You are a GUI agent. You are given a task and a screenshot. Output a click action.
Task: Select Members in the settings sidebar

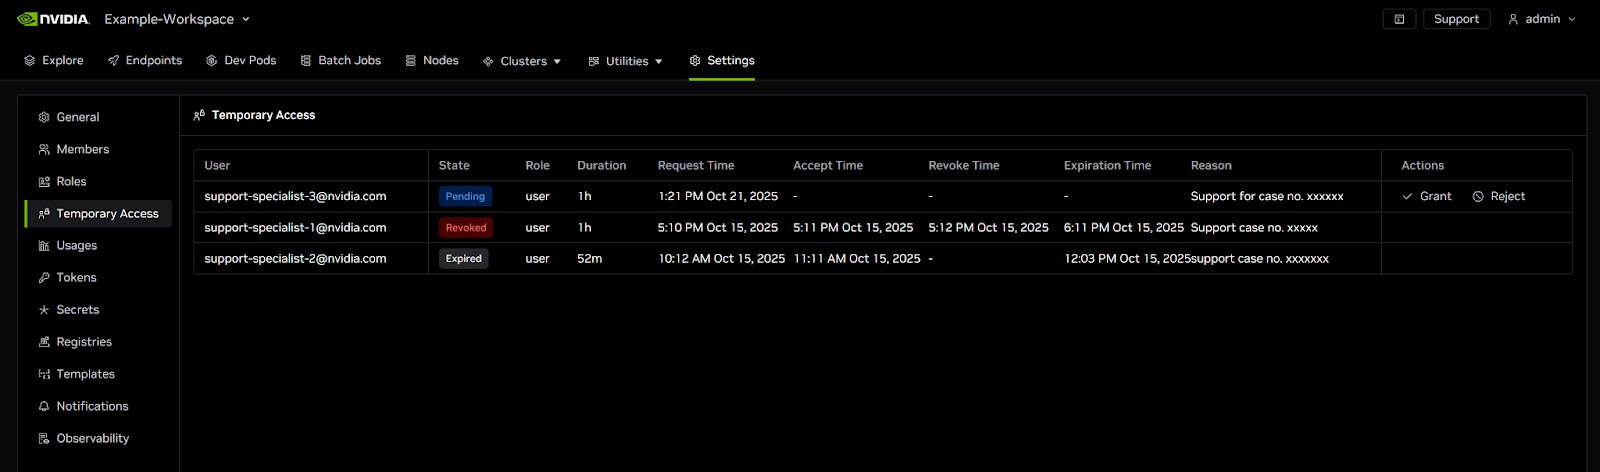pos(82,149)
